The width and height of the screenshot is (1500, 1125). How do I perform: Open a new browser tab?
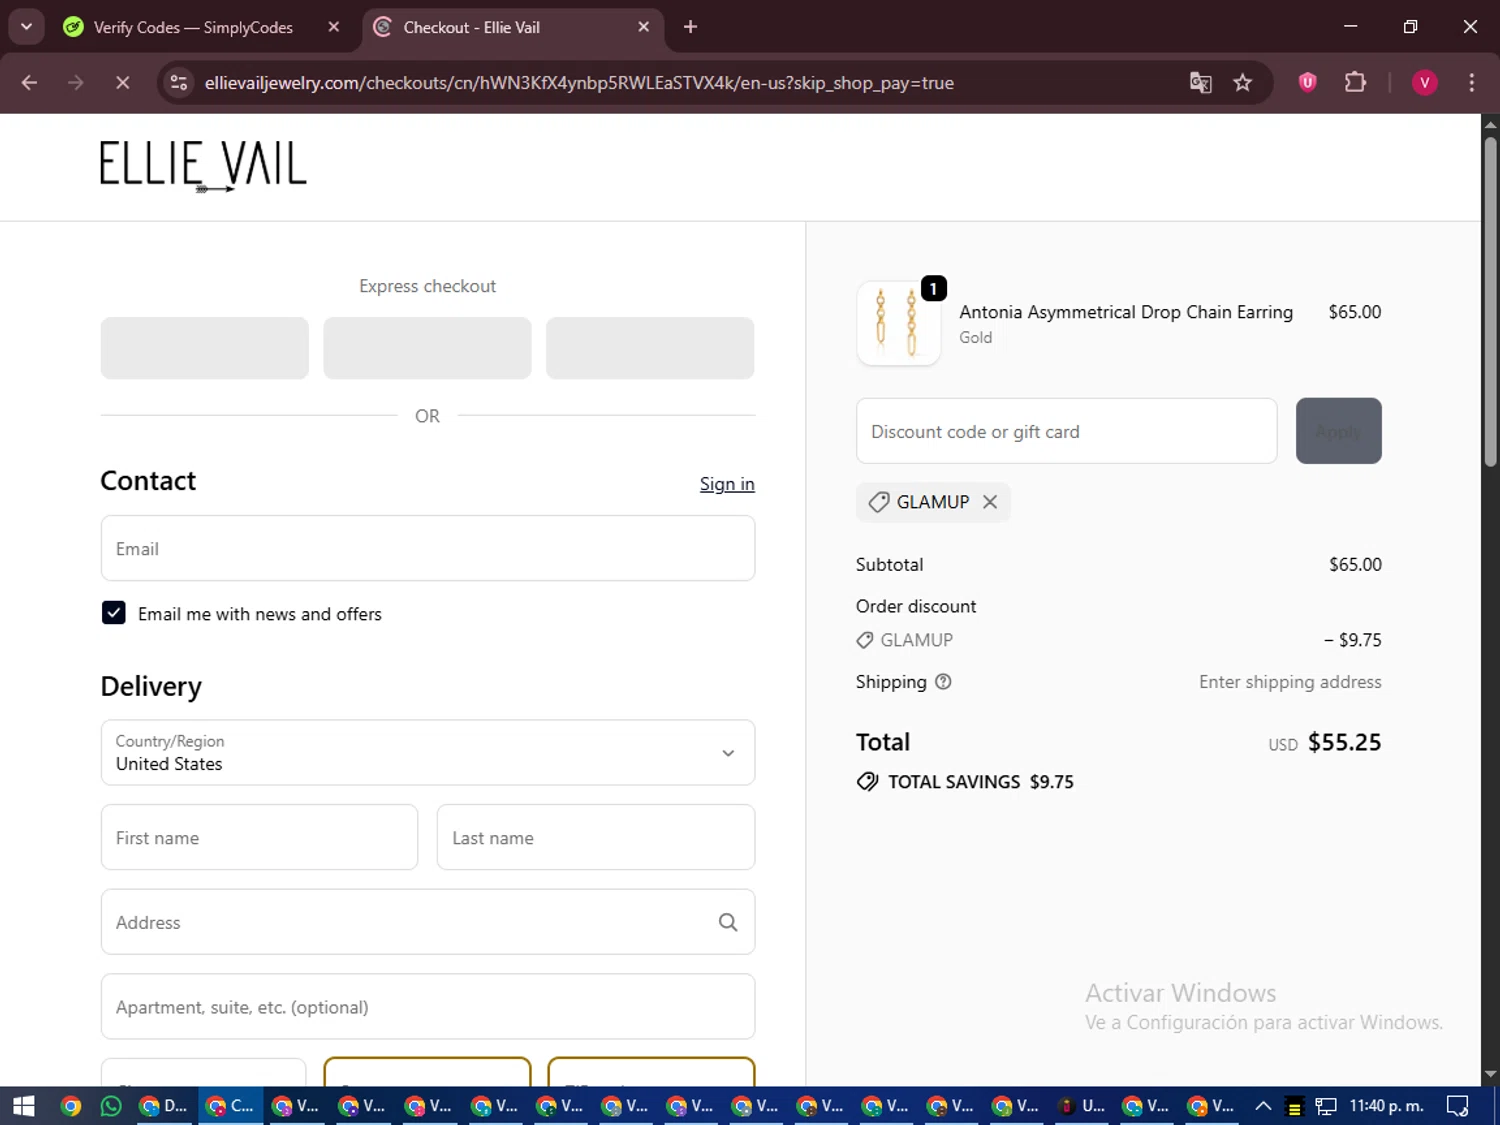(x=690, y=27)
